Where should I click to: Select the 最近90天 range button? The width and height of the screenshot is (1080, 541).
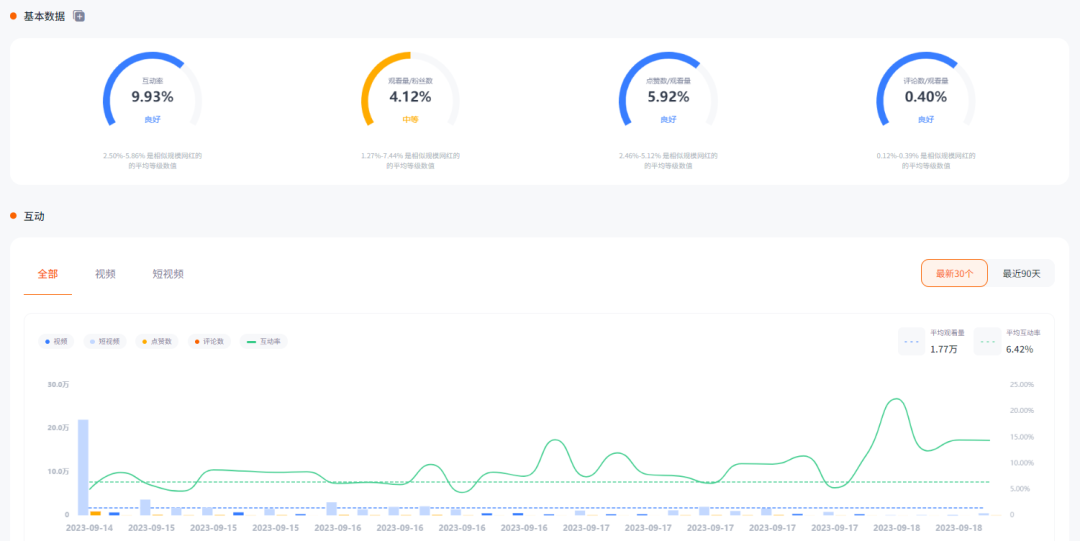tap(1021, 273)
